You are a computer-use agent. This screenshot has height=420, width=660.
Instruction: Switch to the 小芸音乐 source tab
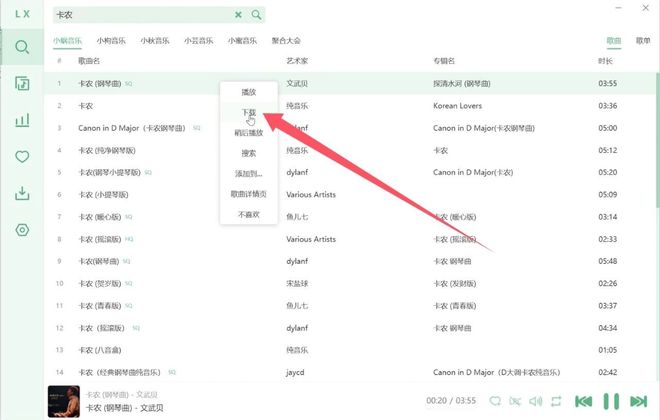[x=199, y=41]
